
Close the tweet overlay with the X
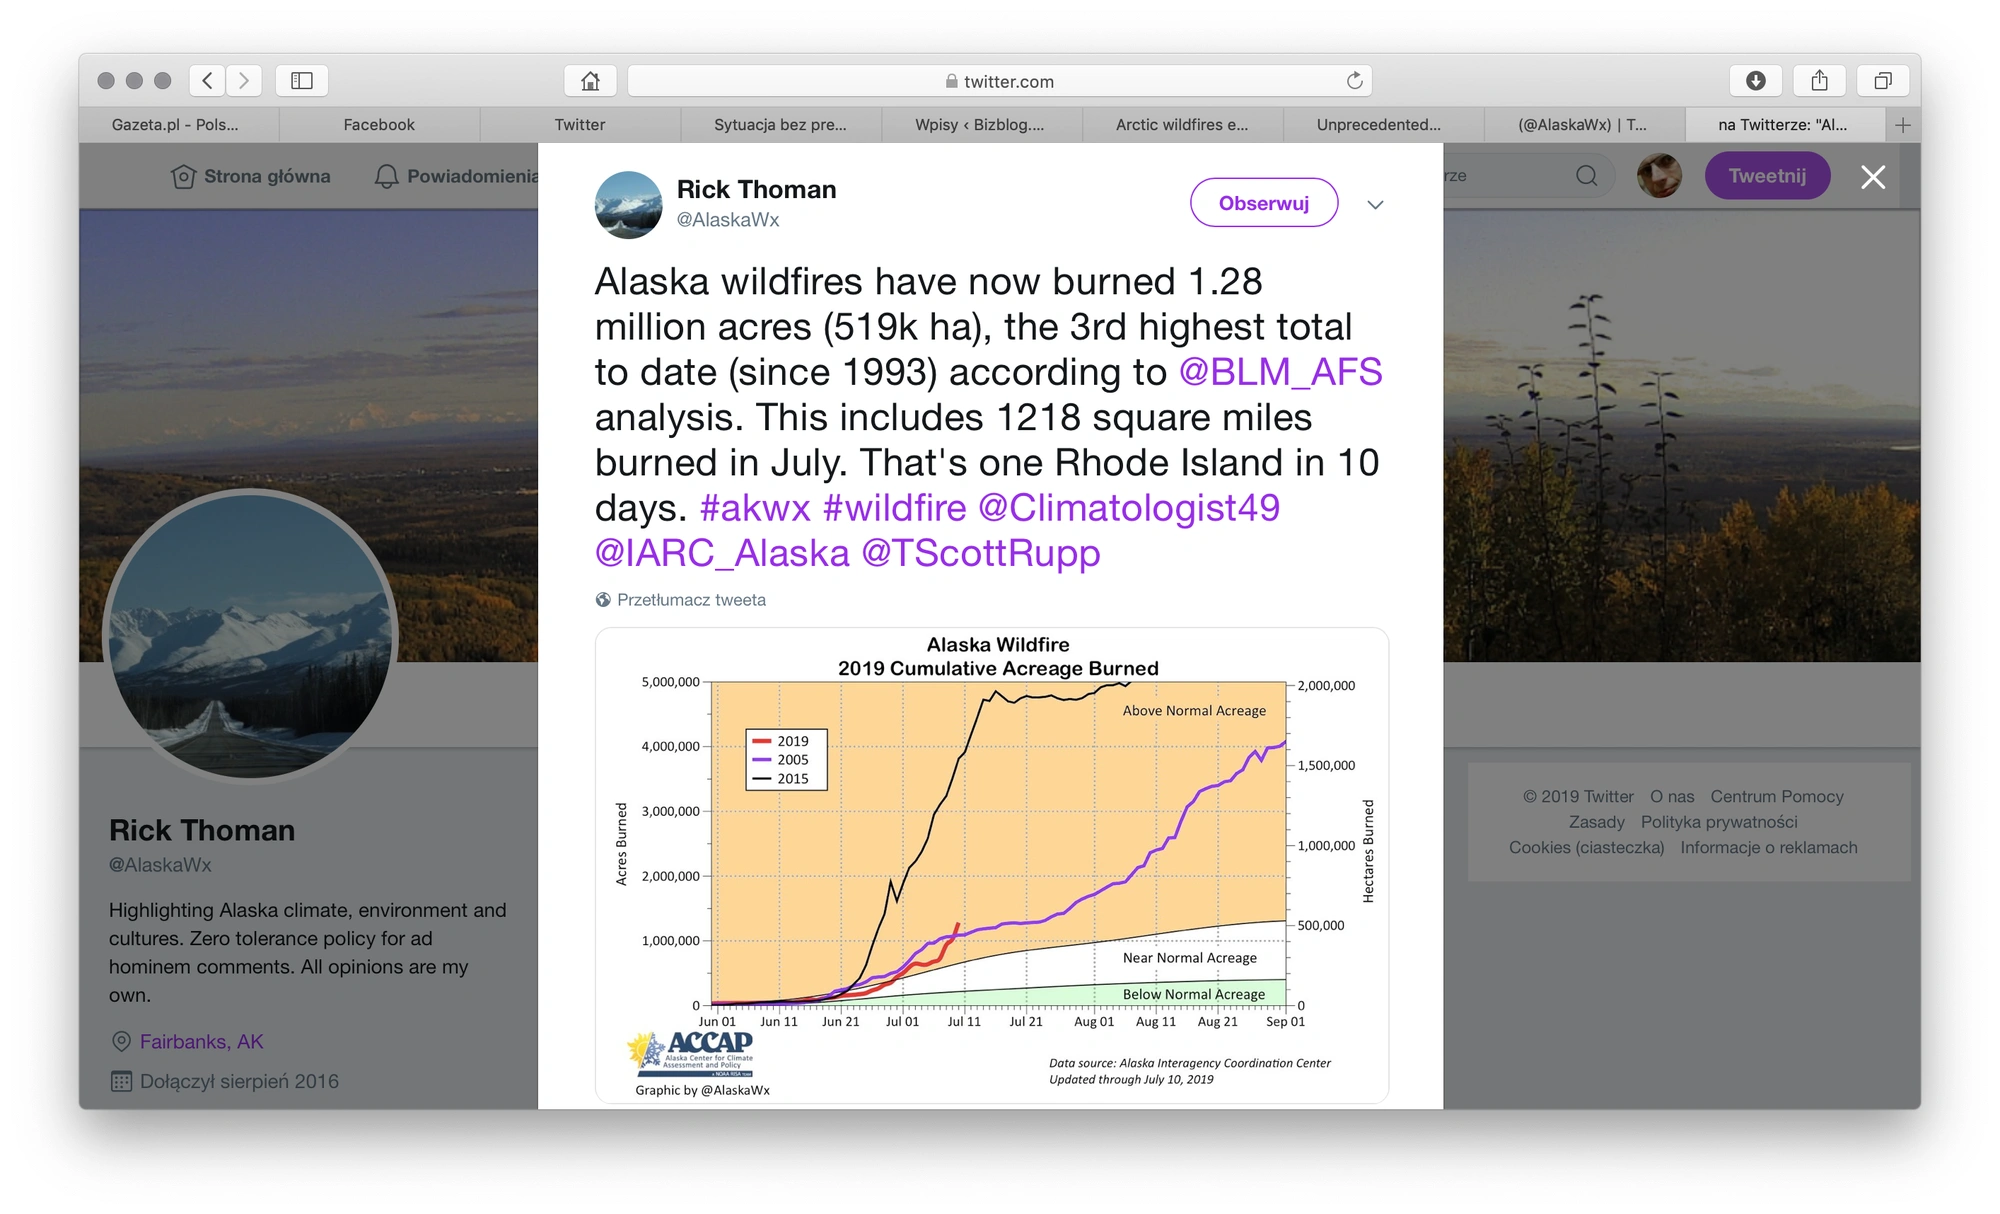click(1873, 177)
